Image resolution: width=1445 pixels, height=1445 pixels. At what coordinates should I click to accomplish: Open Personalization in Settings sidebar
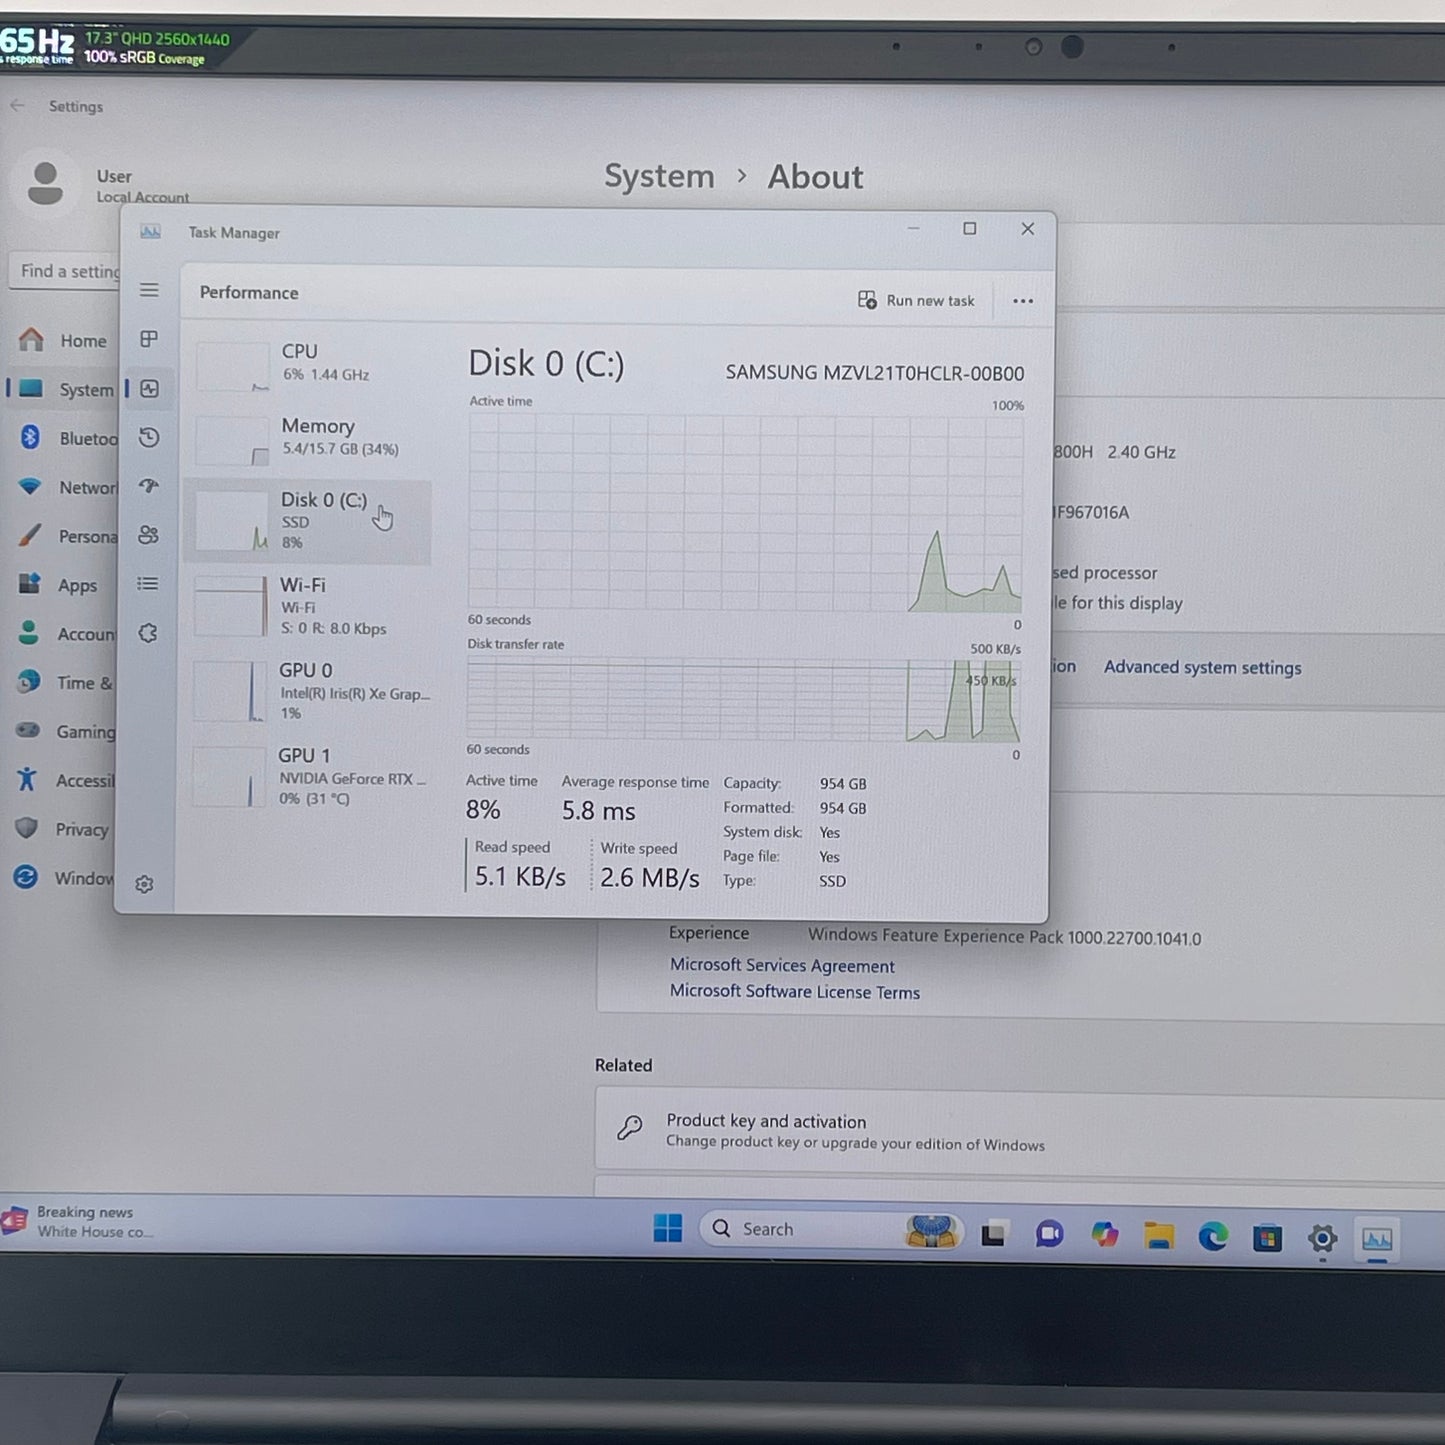[x=66, y=536]
